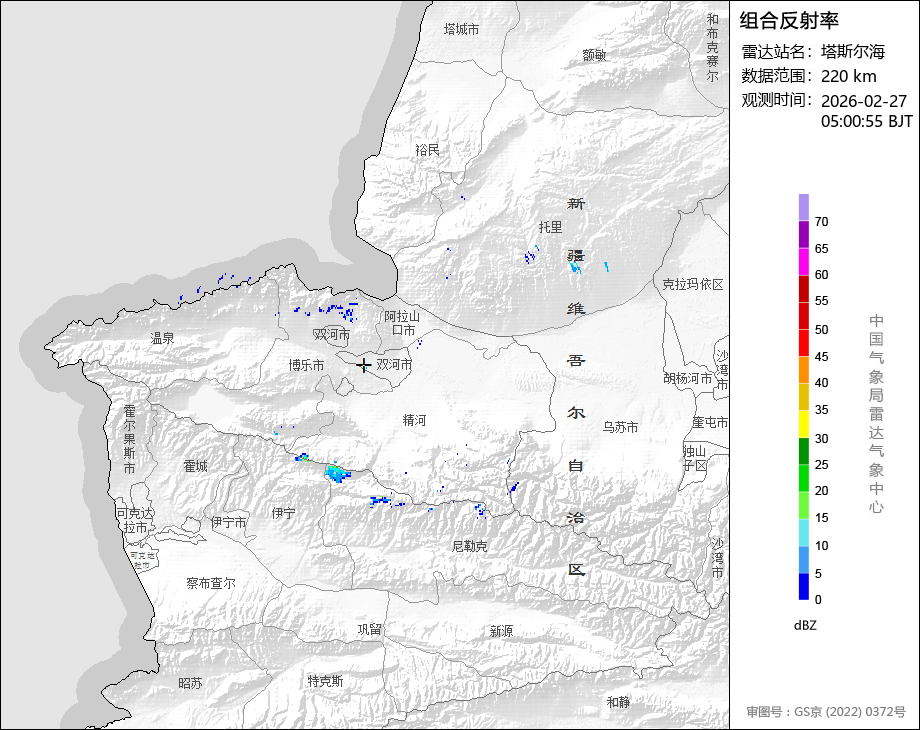Select the 温泉 county label

pyautogui.click(x=162, y=339)
